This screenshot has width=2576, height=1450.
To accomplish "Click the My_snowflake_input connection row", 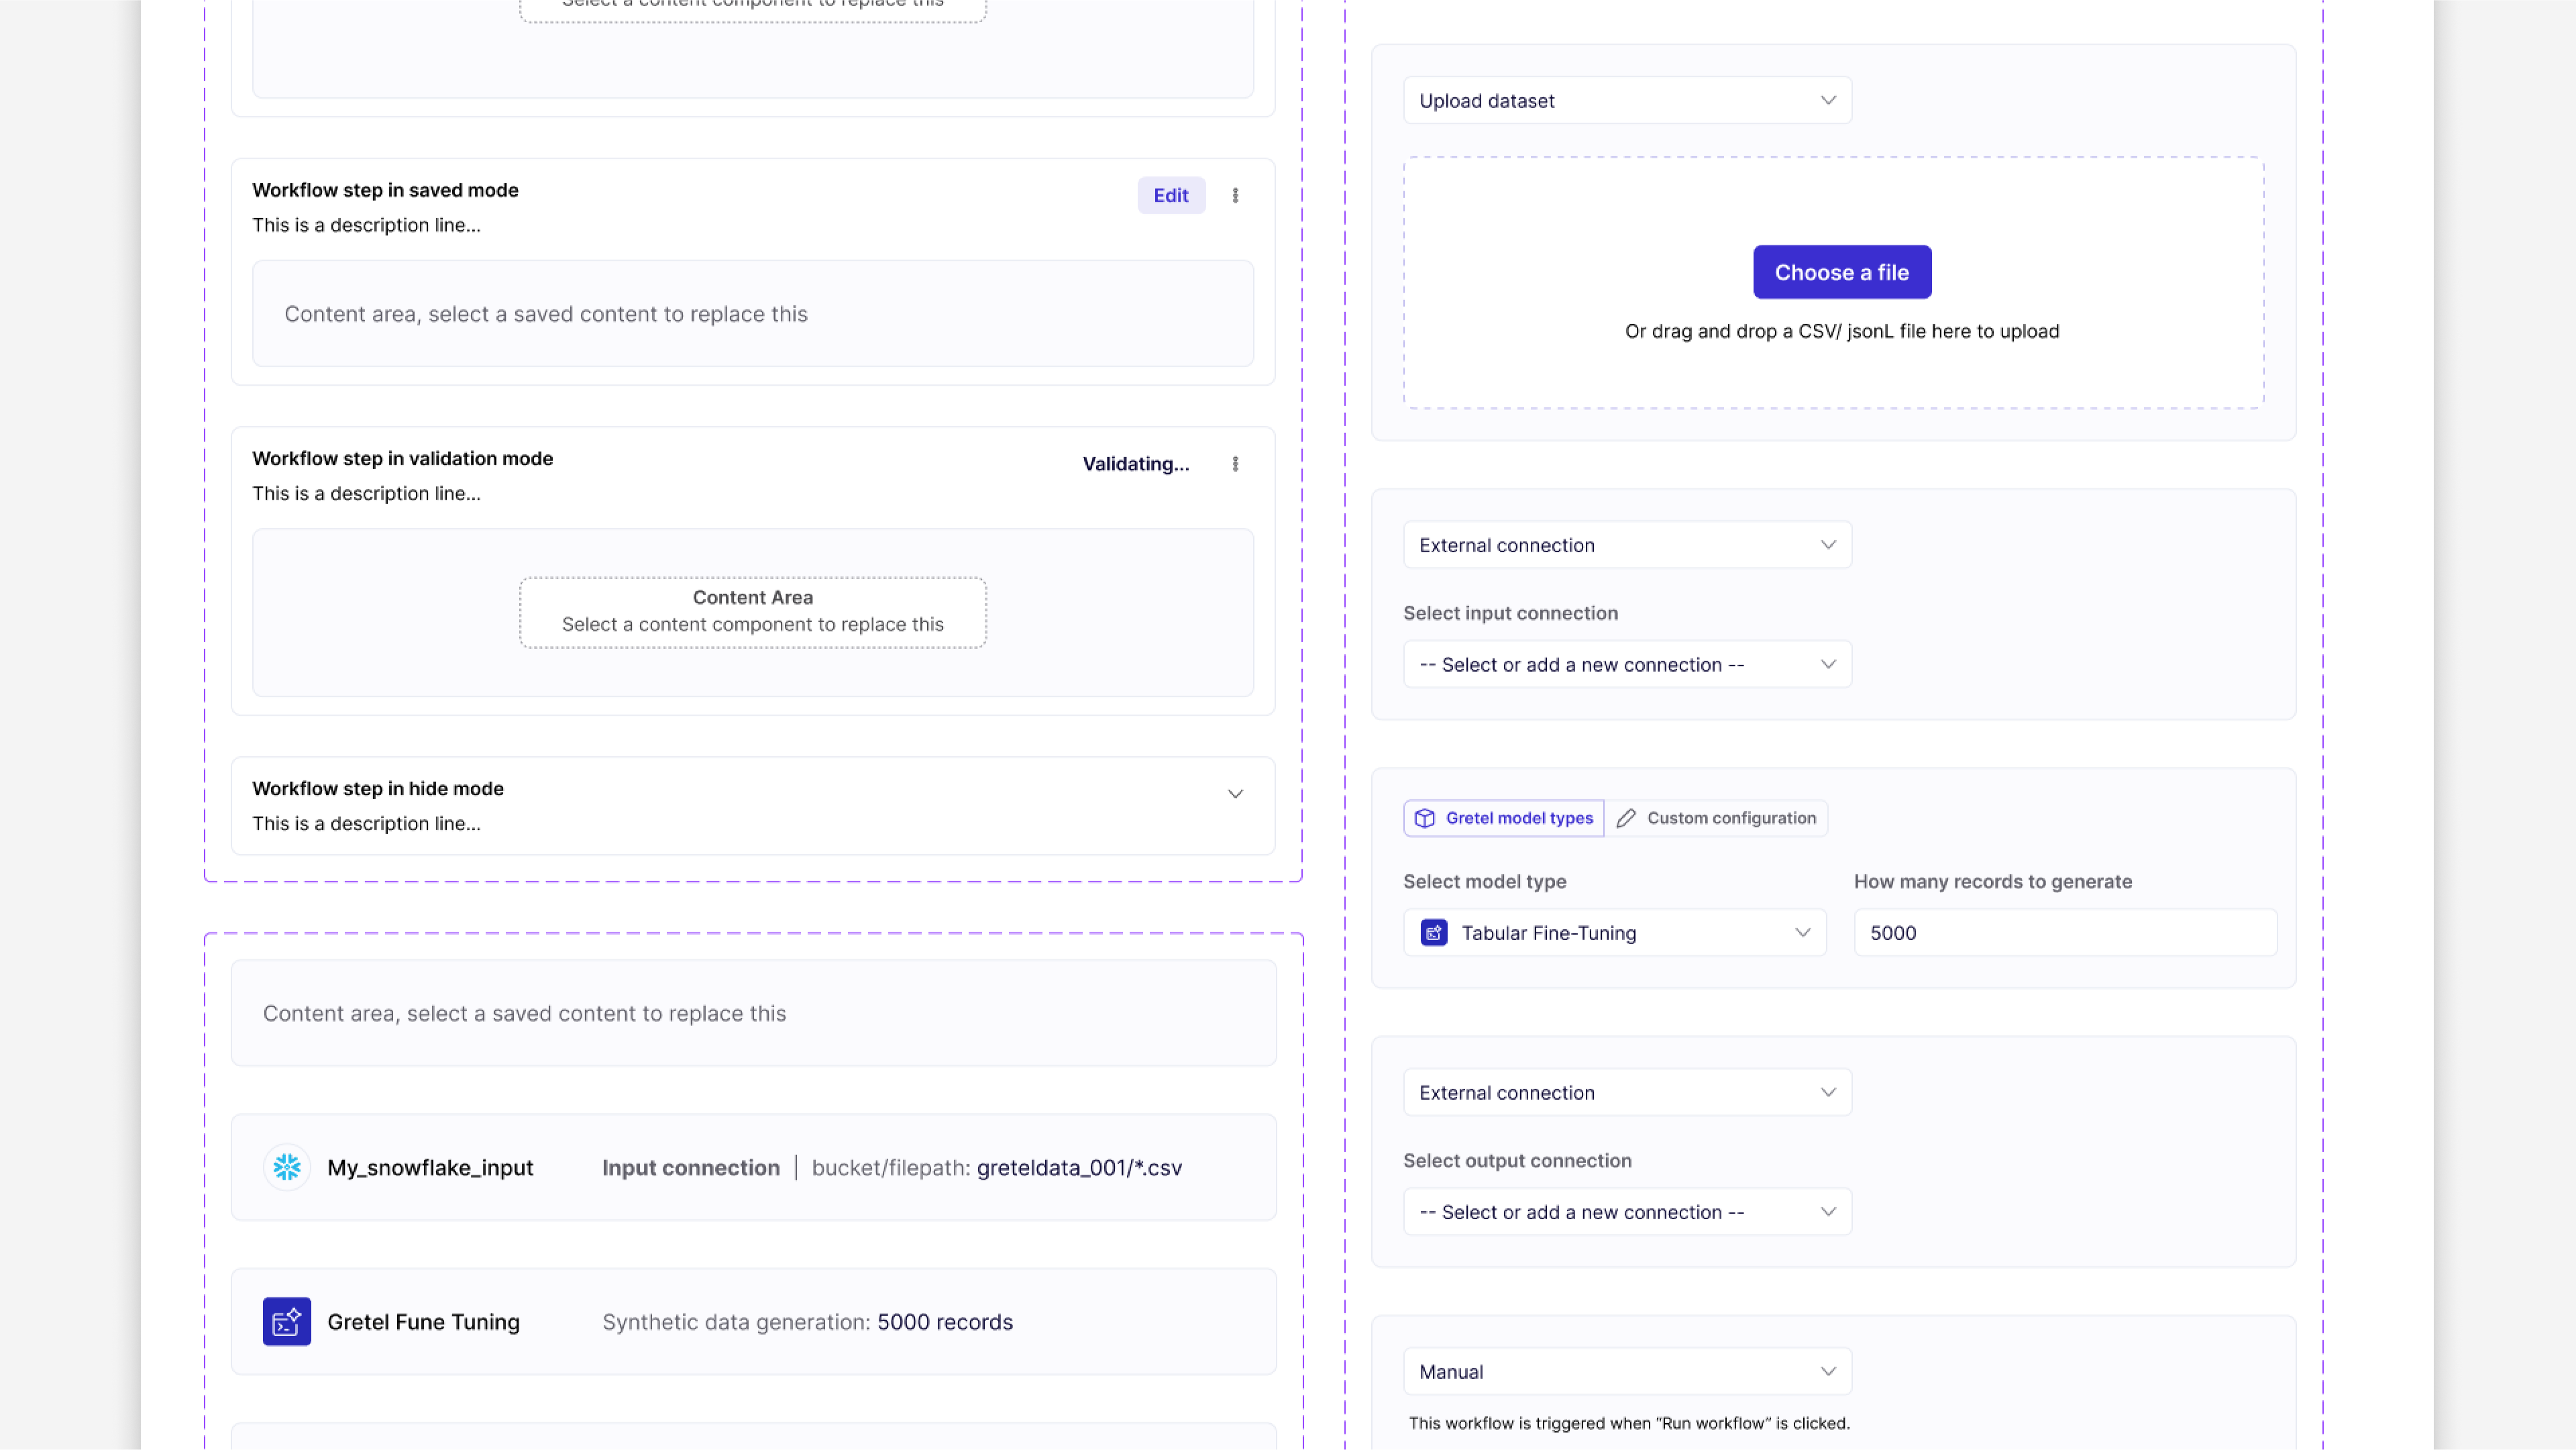I will (x=753, y=1167).
